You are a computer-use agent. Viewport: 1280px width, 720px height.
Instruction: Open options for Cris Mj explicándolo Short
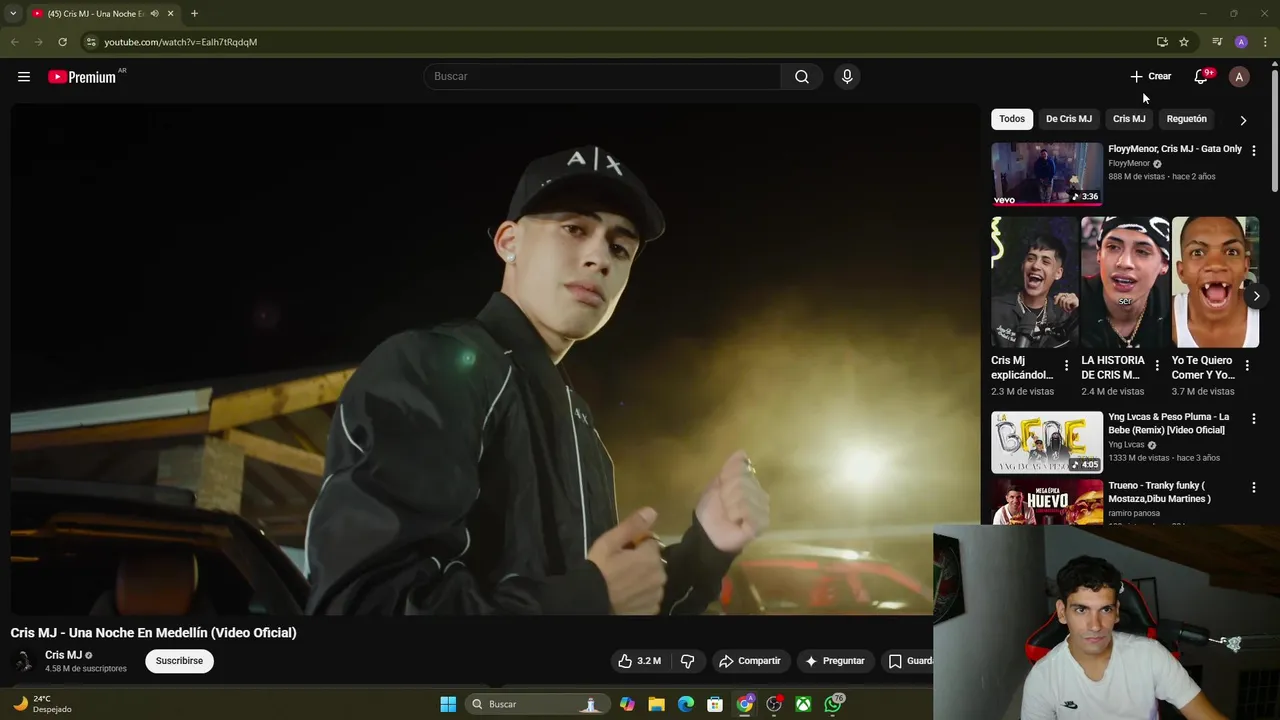[x=1066, y=366]
